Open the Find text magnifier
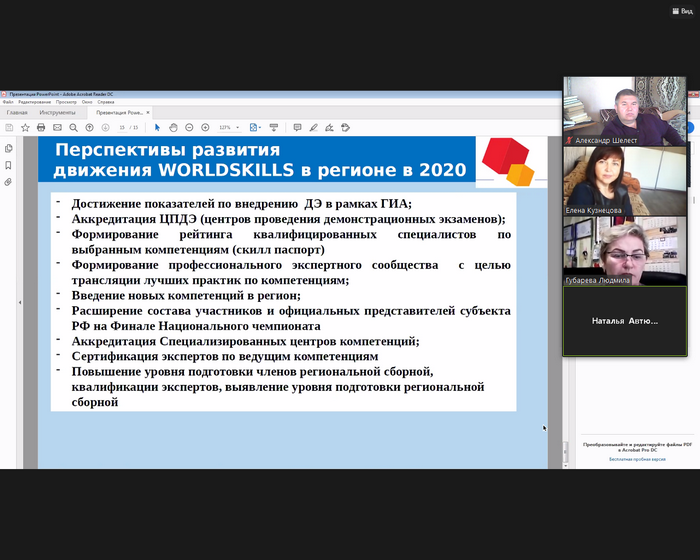The height and width of the screenshot is (560, 700). click(74, 128)
